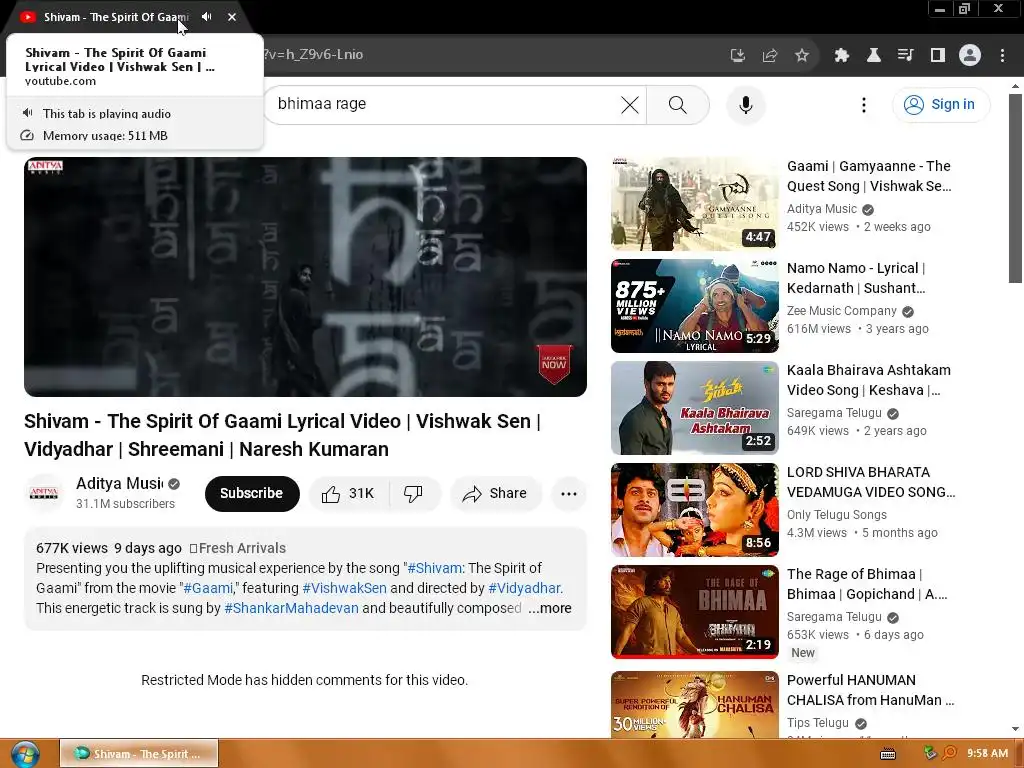1024x768 pixels.
Task: Click the #VishwakSen hashtag link
Action: [x=344, y=588]
